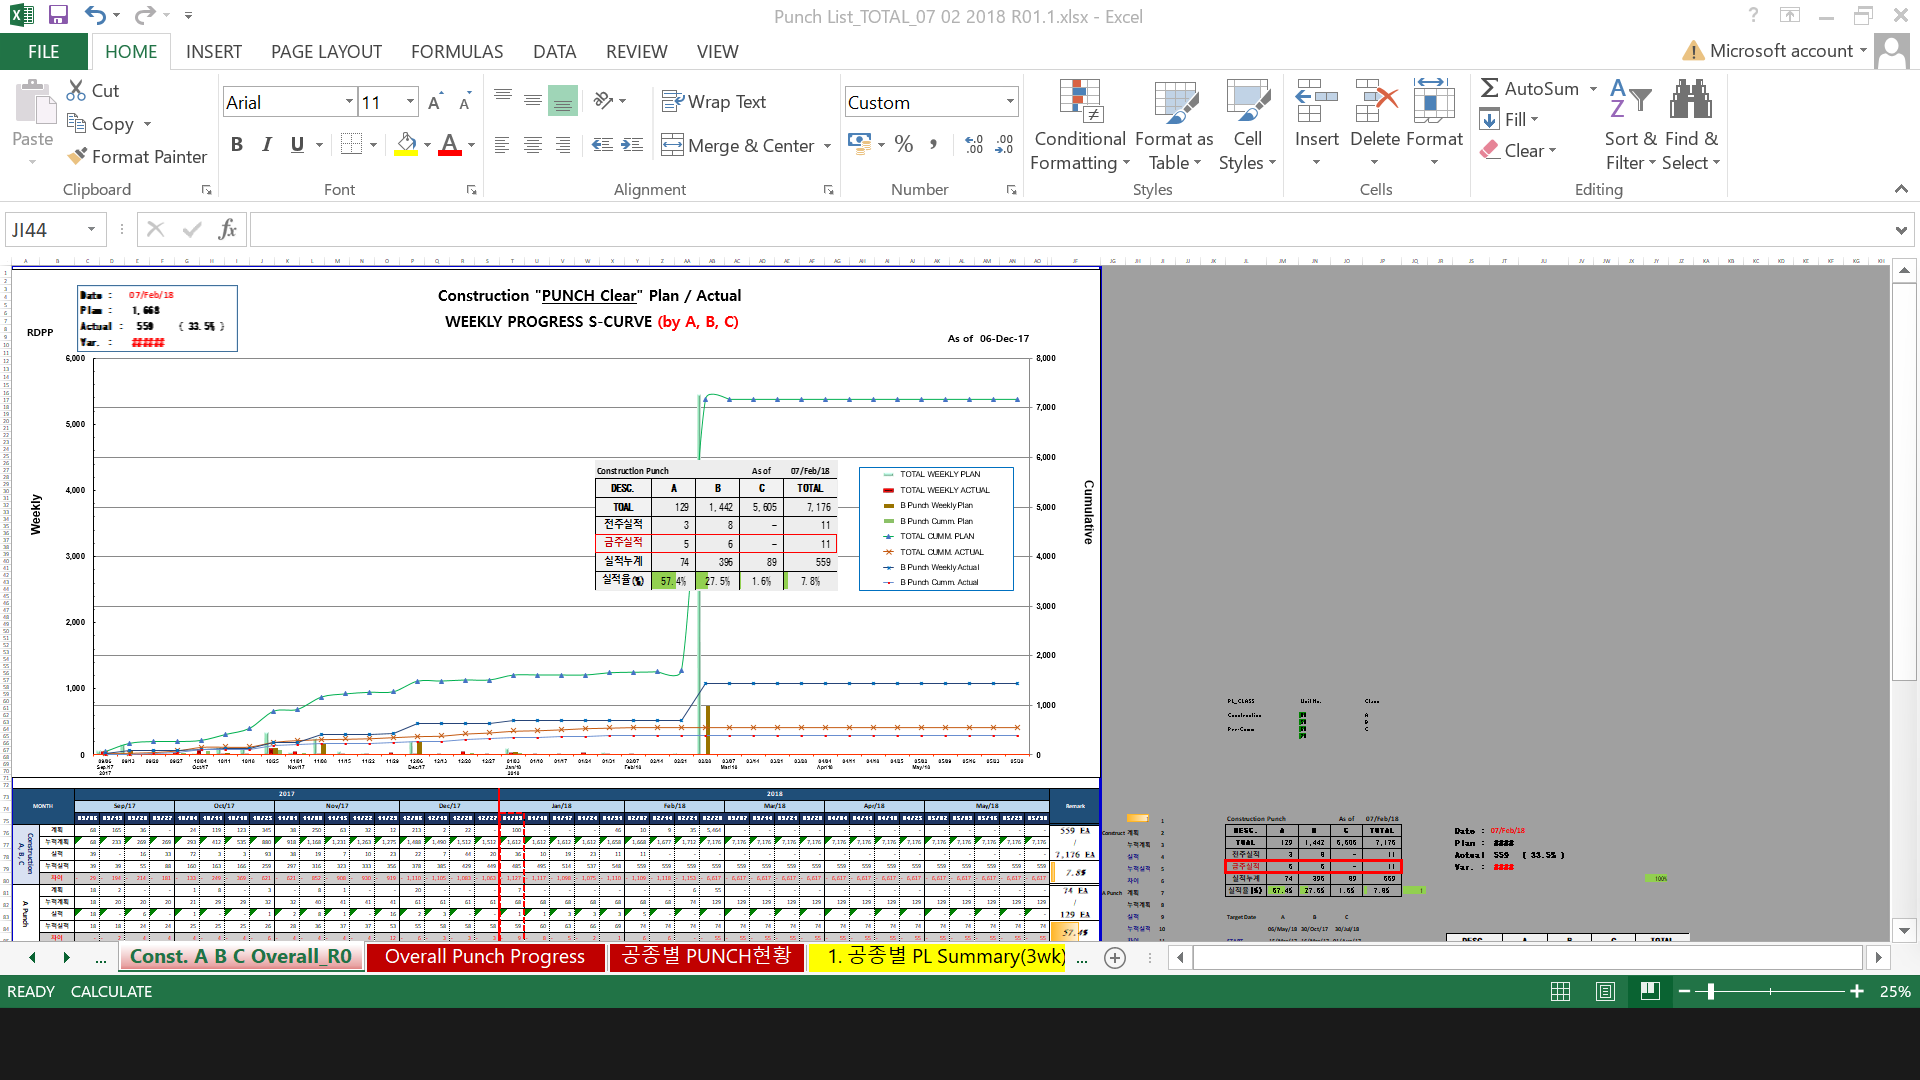This screenshot has width=1920, height=1080.
Task: Switch to Page Break Preview view
Action: coord(1650,991)
